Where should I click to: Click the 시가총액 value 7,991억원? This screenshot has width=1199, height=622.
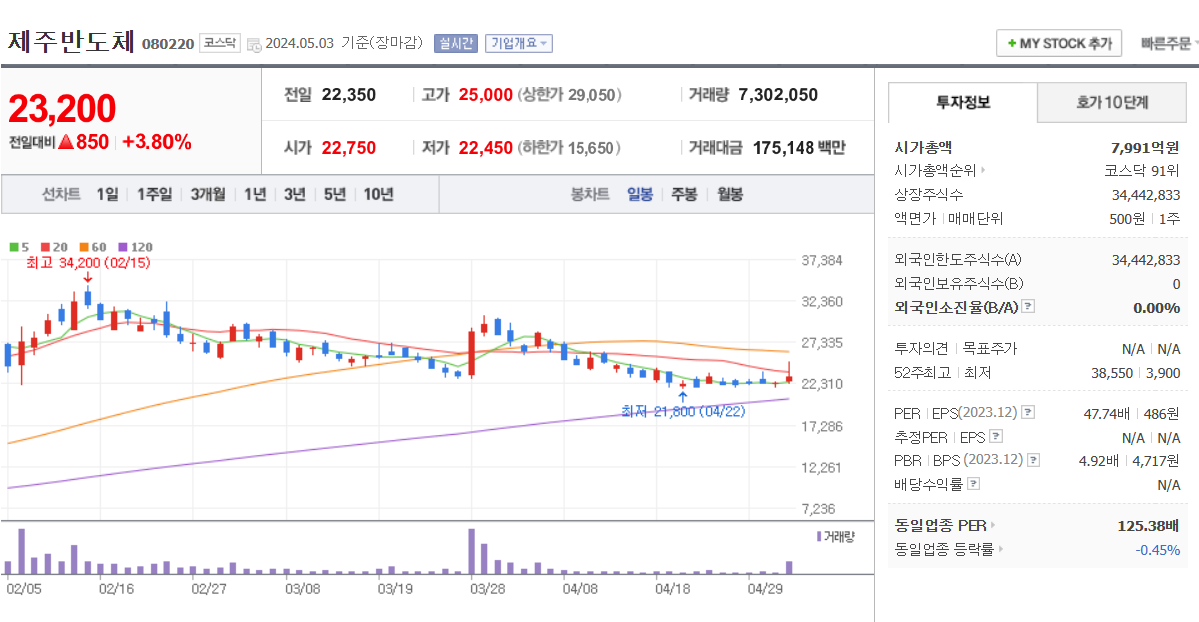pos(1145,148)
